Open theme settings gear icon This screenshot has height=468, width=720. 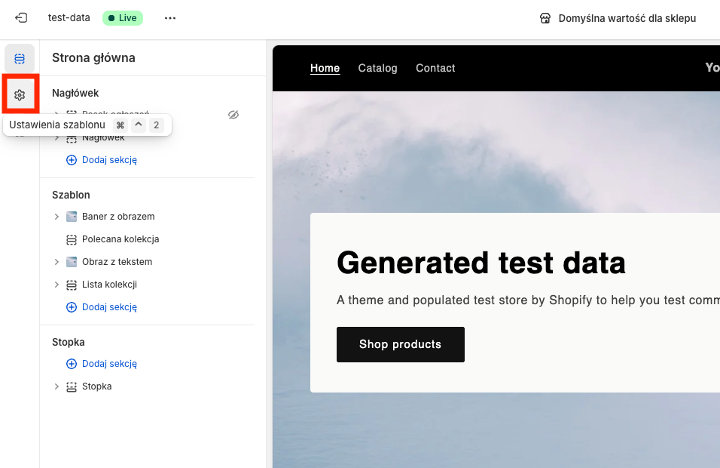click(19, 95)
